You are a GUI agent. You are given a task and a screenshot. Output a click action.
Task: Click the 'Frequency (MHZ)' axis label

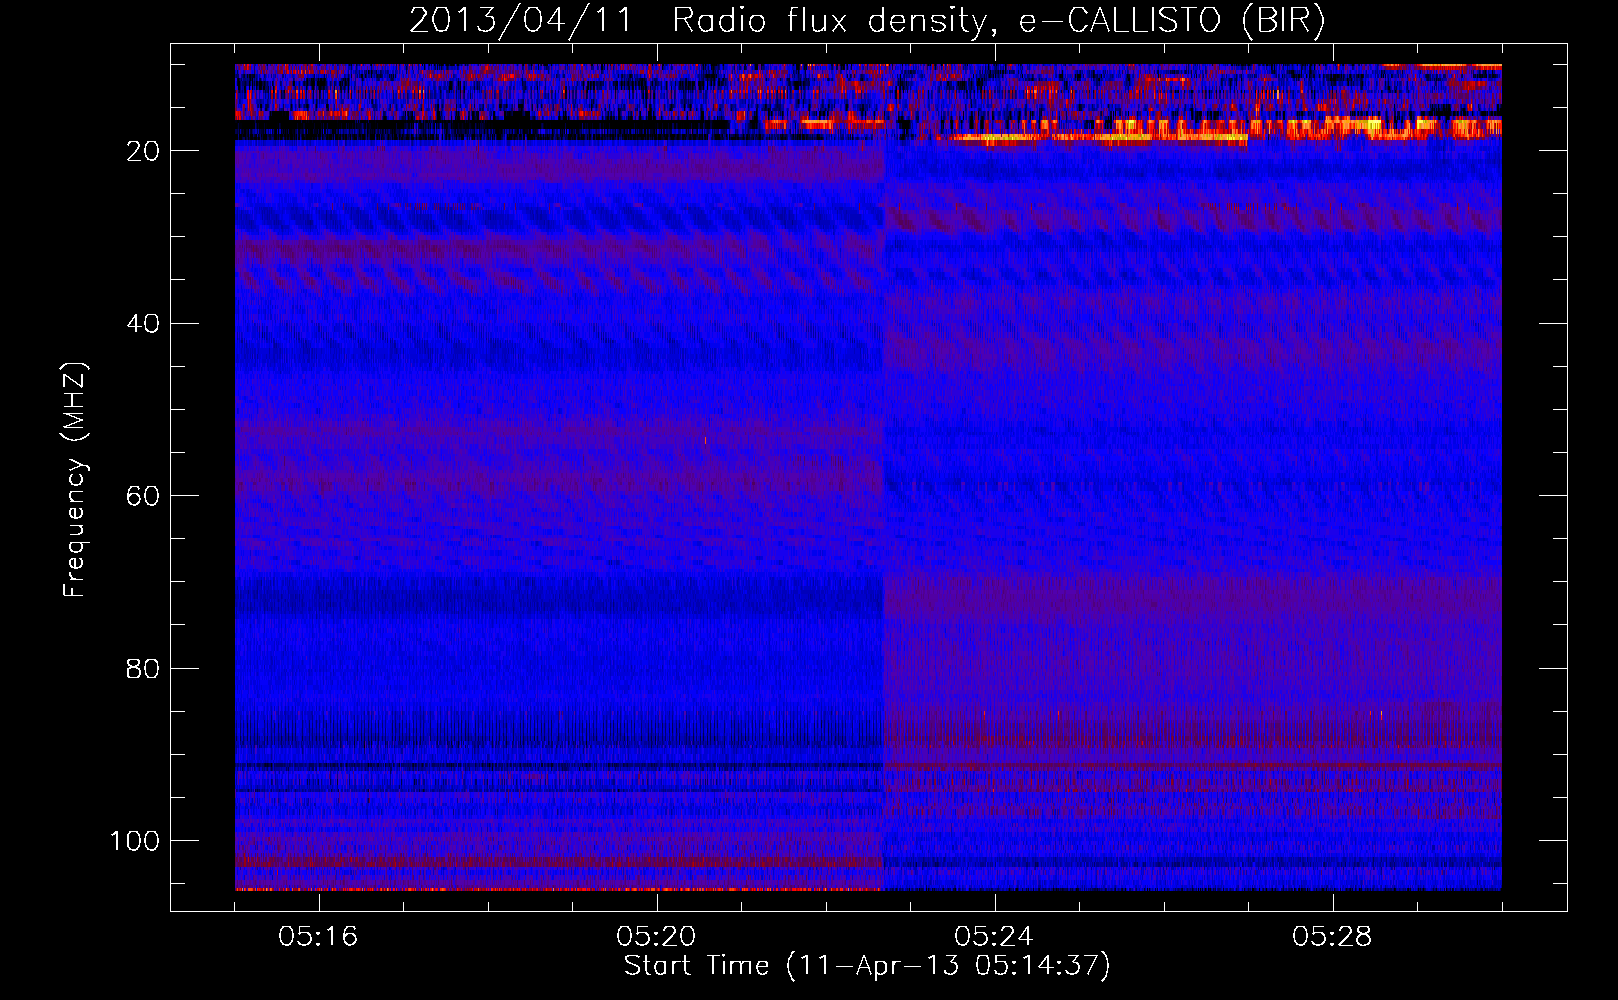(x=75, y=479)
